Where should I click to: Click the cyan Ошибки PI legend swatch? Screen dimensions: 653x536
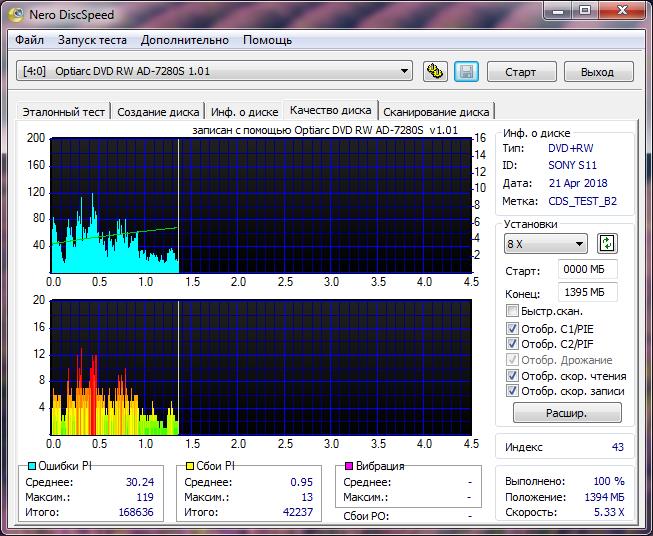point(33,466)
